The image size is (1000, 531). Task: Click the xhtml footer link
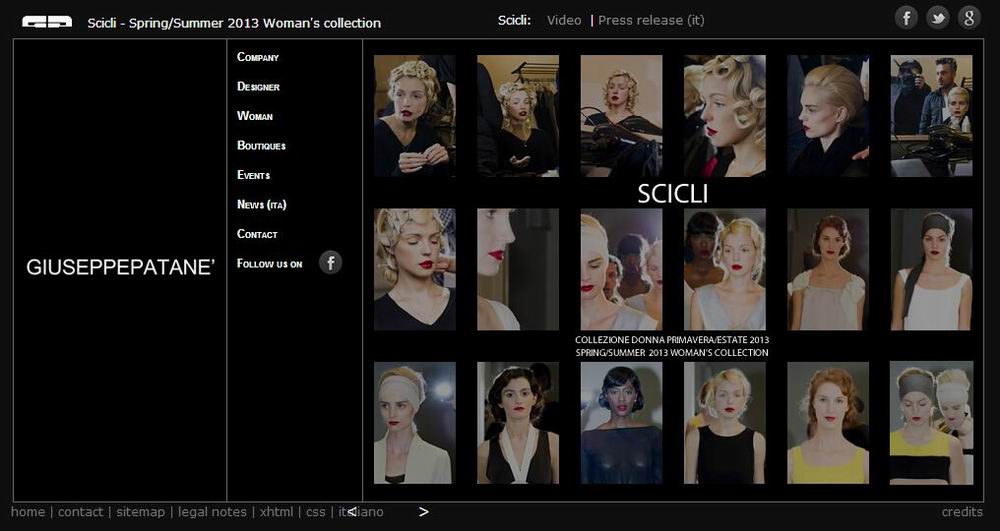[277, 512]
